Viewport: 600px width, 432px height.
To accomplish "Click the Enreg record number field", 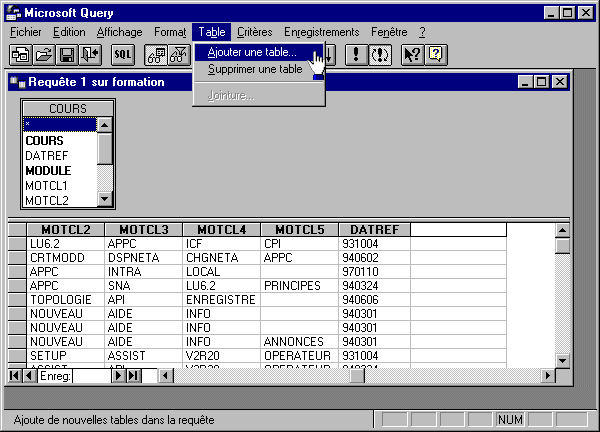I will [x=92, y=376].
